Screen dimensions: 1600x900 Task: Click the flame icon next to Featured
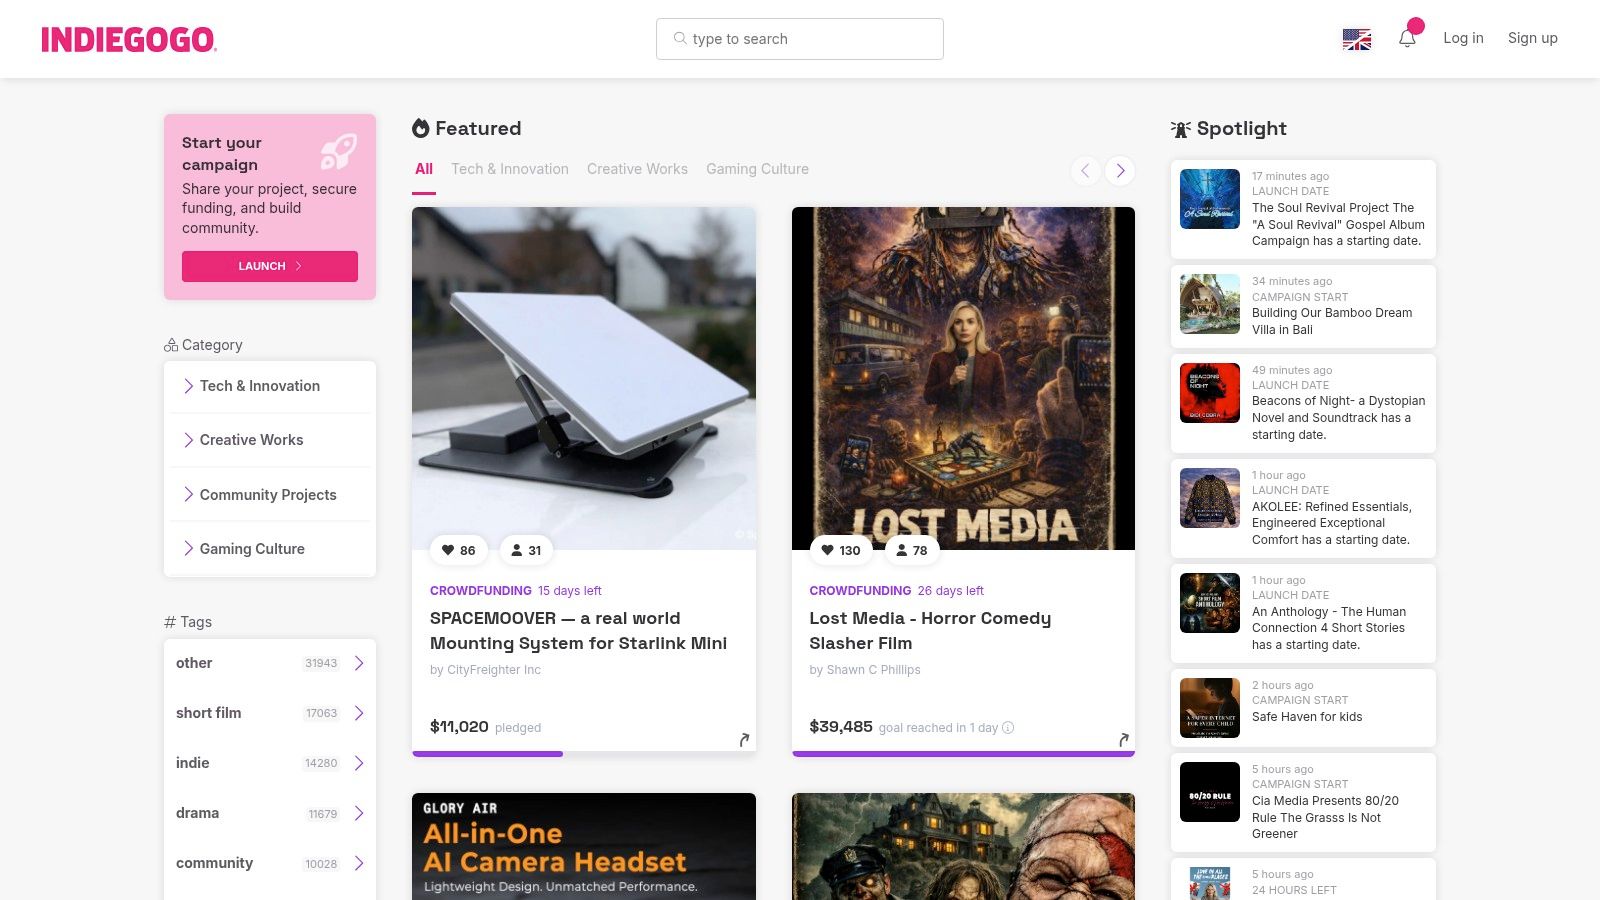click(x=420, y=128)
